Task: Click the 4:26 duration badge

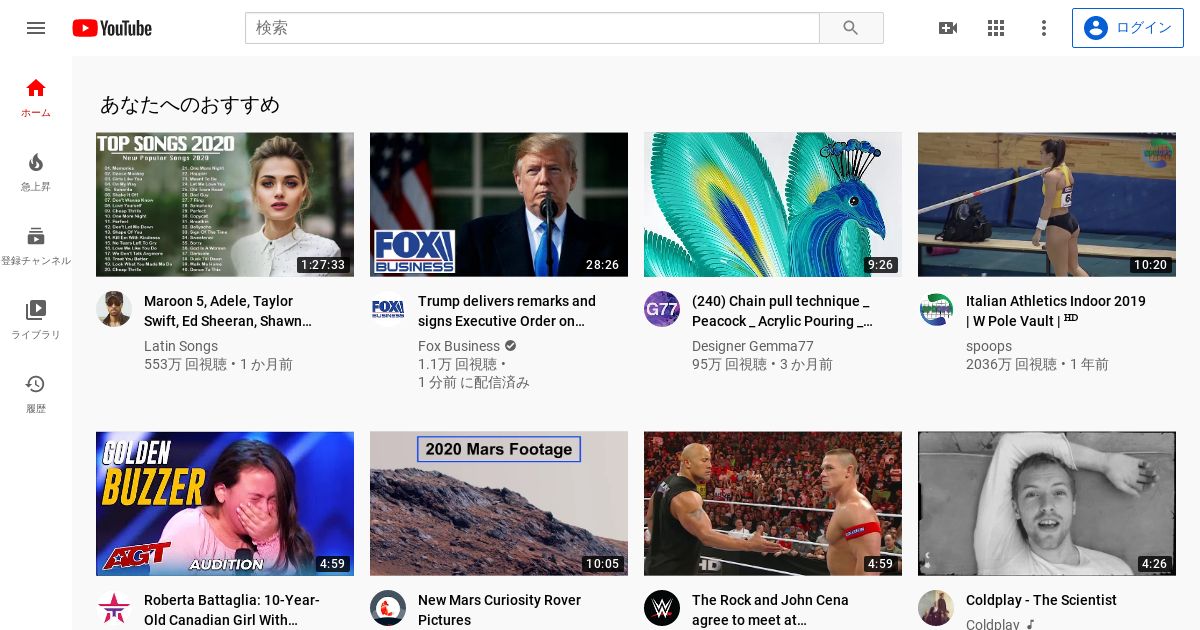Action: pos(1155,564)
